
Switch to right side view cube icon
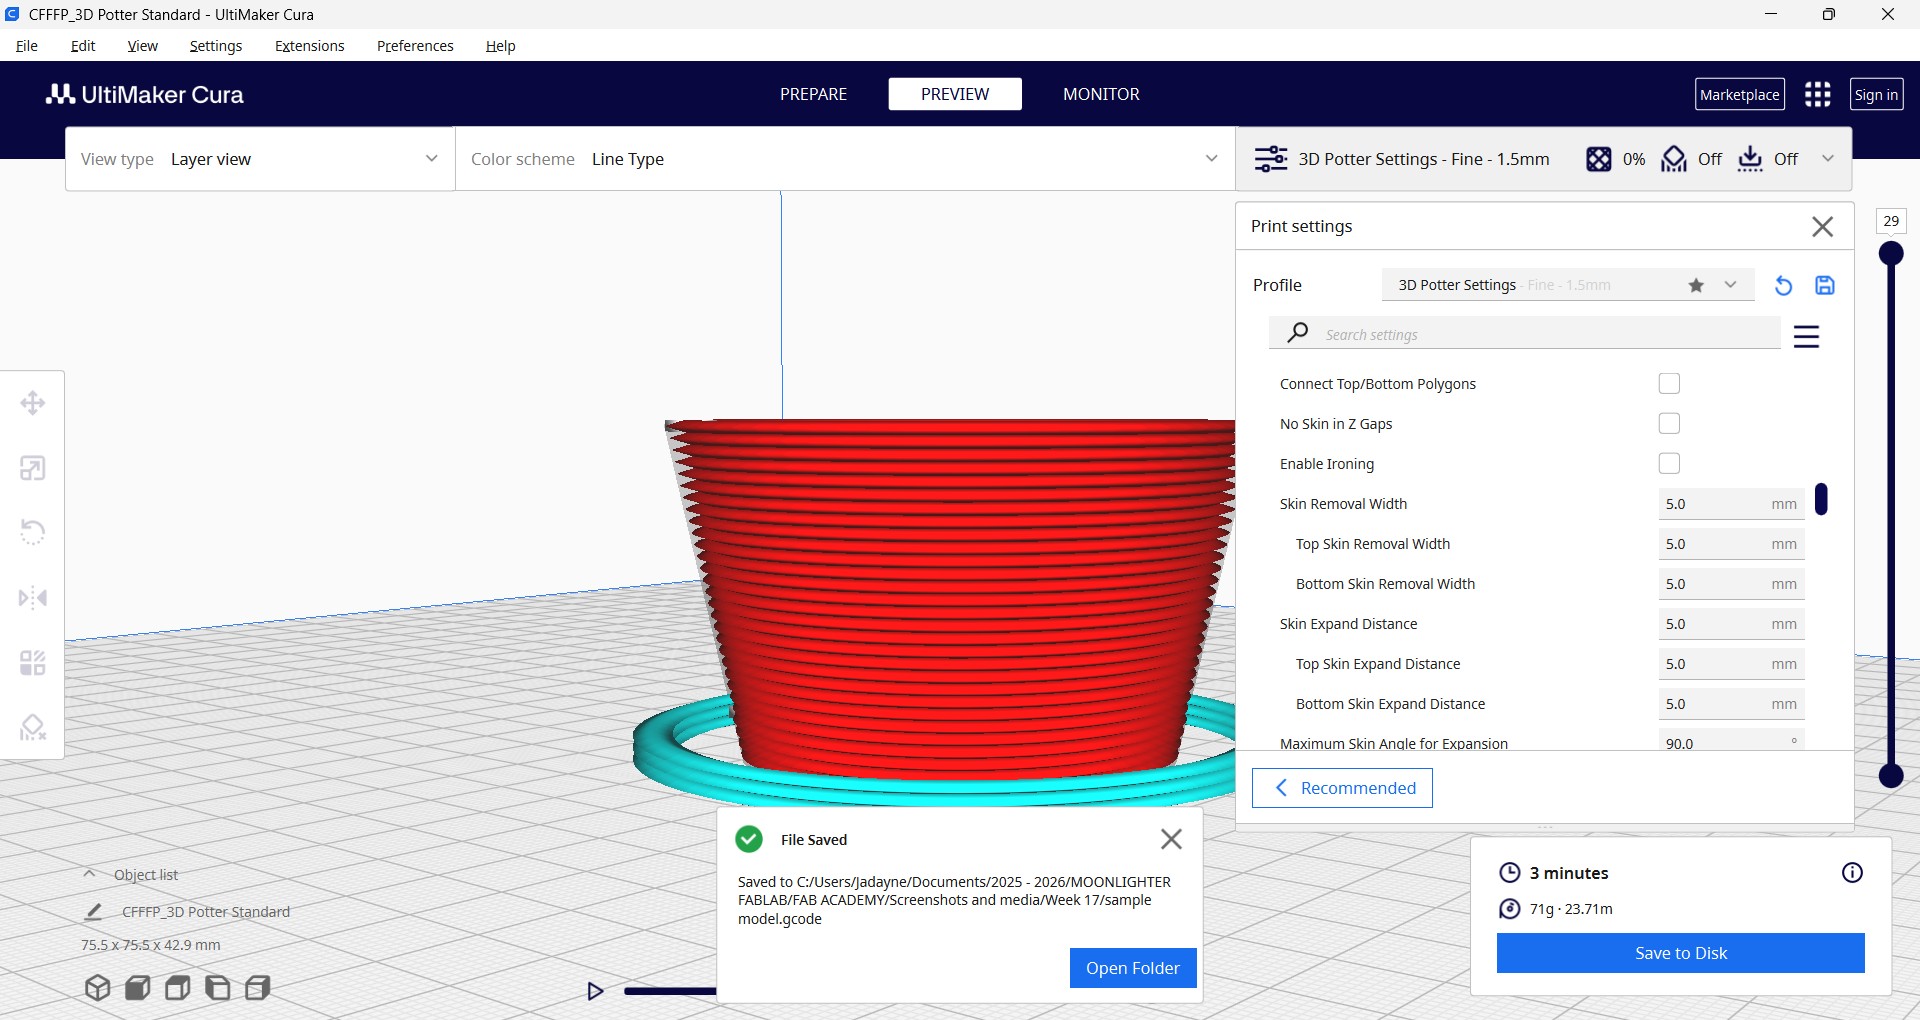[x=257, y=988]
